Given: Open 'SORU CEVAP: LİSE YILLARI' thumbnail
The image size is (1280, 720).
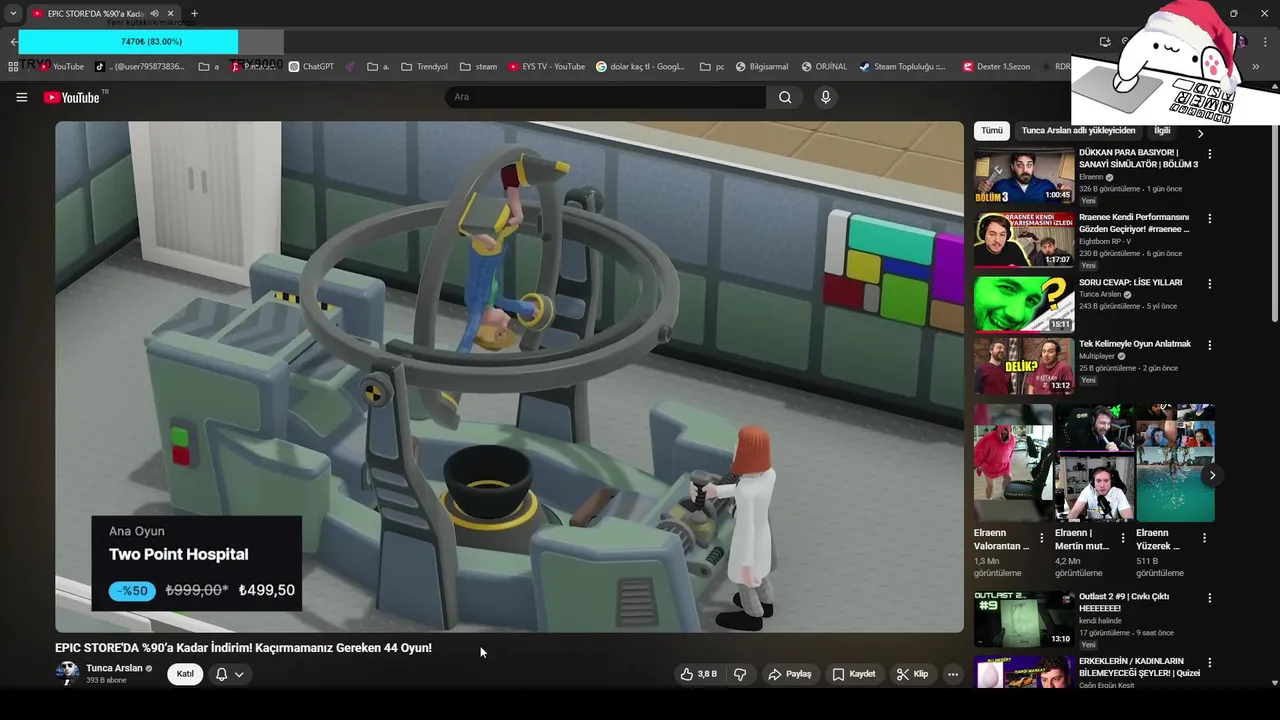Looking at the screenshot, I should click(x=1024, y=304).
